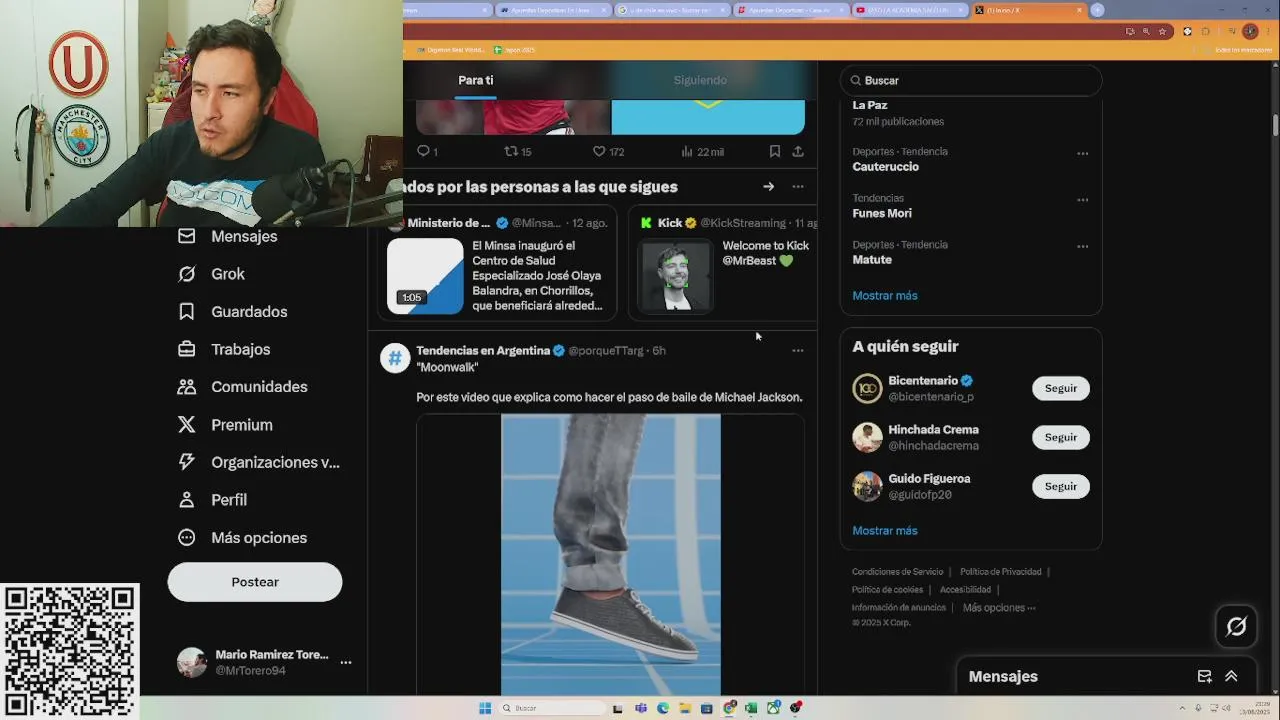The height and width of the screenshot is (720, 1280).
Task: Click the hashtag avatar of Tendencias en Argentina
Action: (395, 358)
